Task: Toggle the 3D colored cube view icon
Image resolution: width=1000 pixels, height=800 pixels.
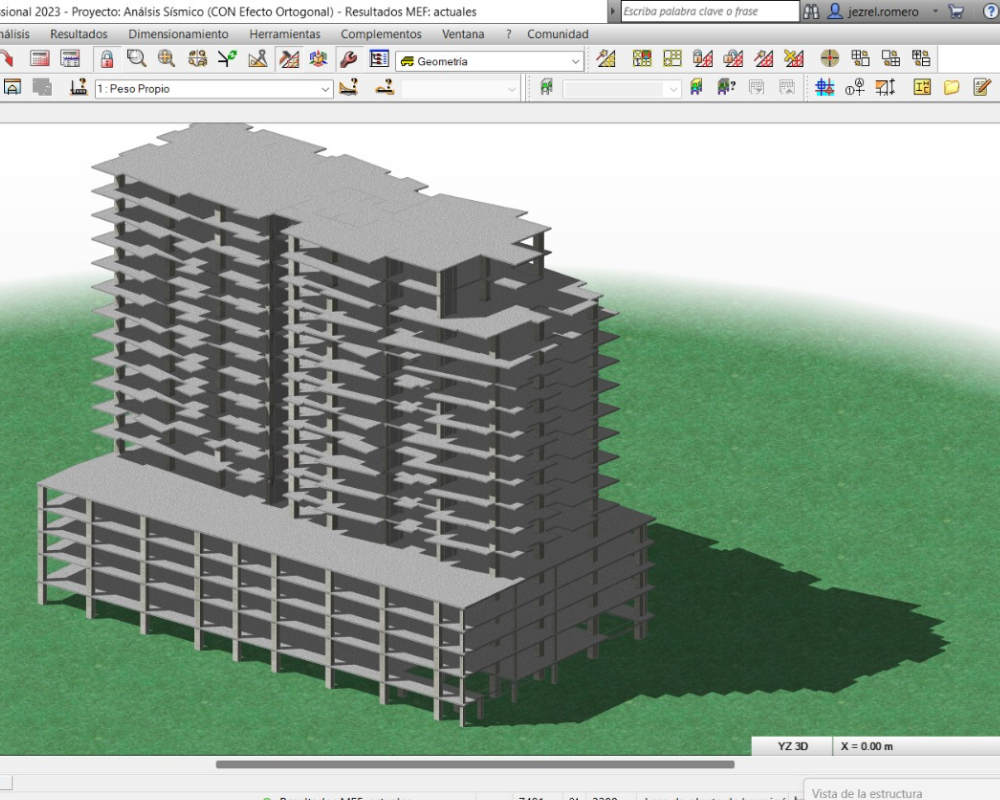Action: 318,59
